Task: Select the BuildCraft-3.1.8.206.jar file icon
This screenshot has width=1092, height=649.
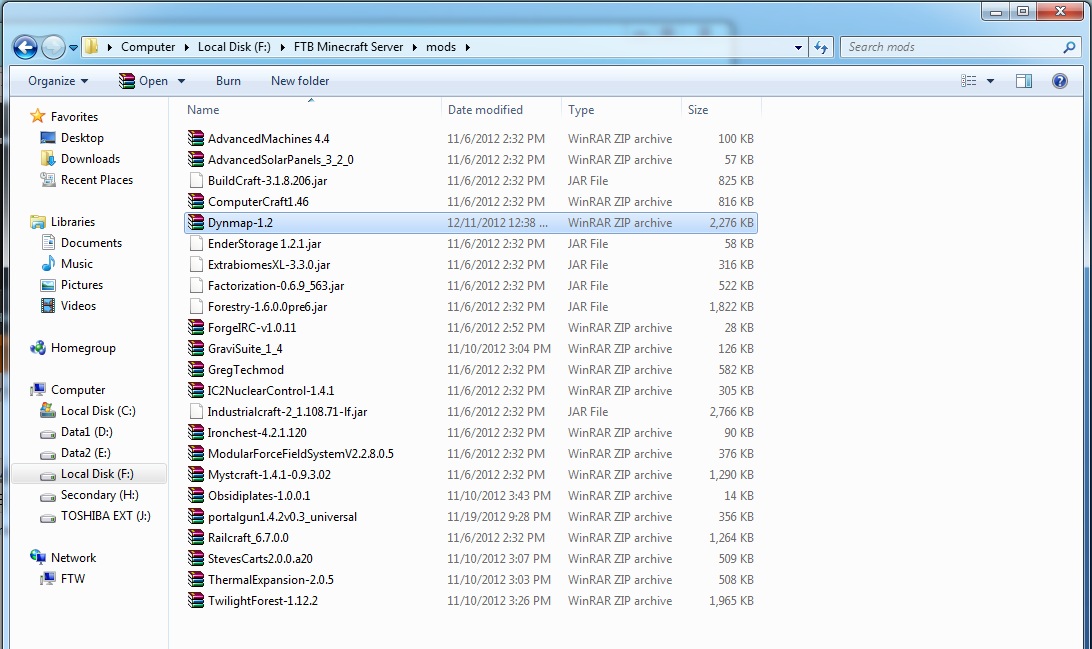Action: point(196,181)
